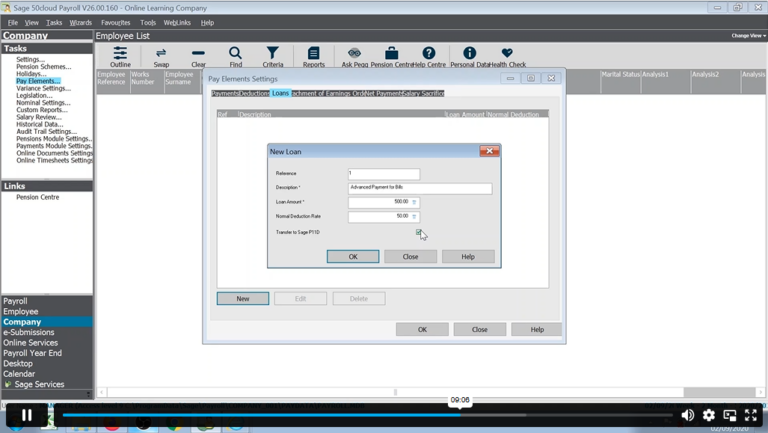The image size is (768, 433).
Task: Open the Pension Centre briefcase icon
Action: (x=391, y=55)
